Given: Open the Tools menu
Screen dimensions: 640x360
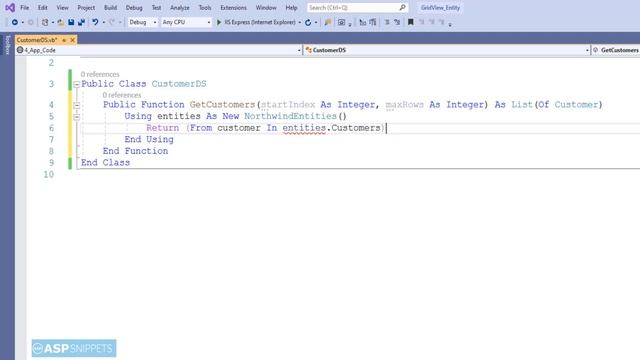Looking at the screenshot, I should [205, 8].
